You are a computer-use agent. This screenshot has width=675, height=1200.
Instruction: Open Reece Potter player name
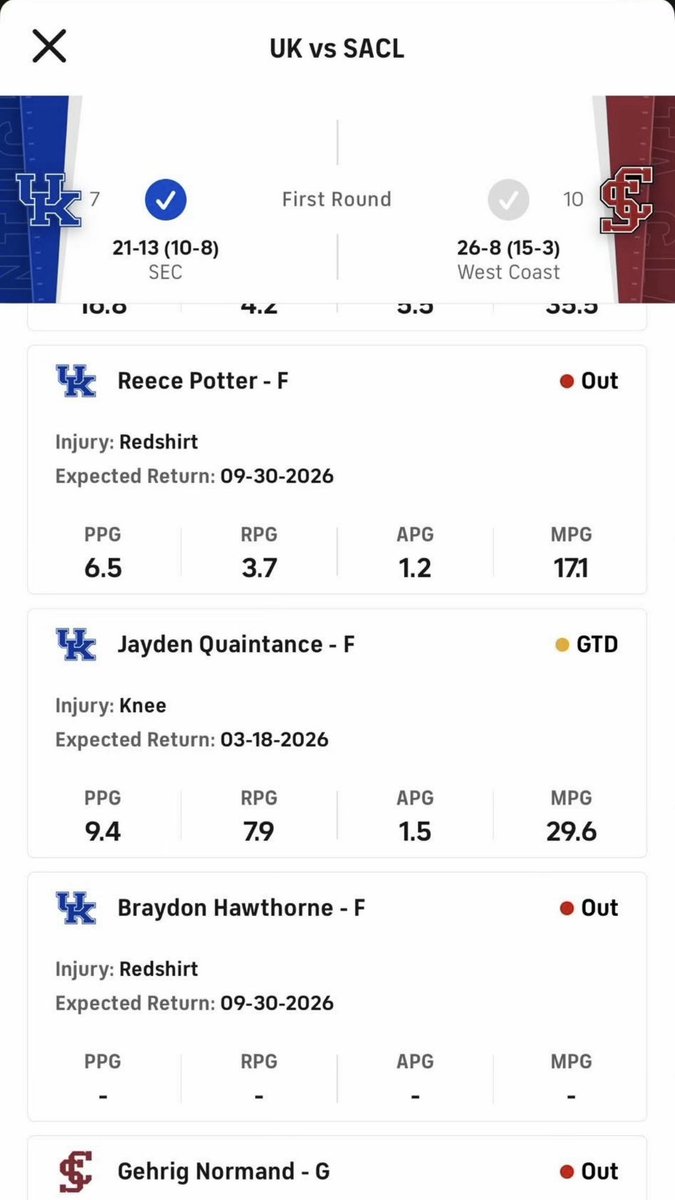pos(203,381)
